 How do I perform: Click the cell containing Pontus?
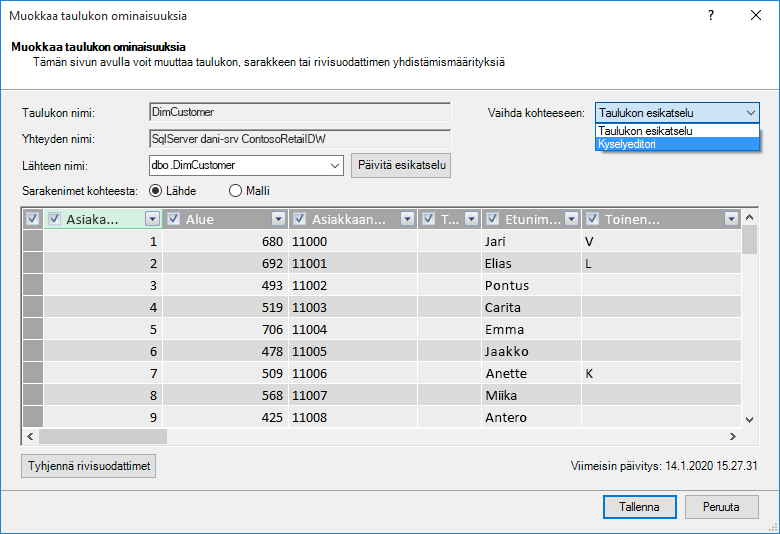click(x=531, y=285)
